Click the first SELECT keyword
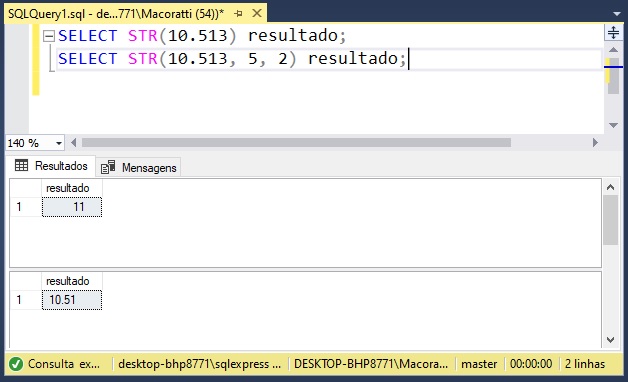The width and height of the screenshot is (628, 382). [x=88, y=36]
